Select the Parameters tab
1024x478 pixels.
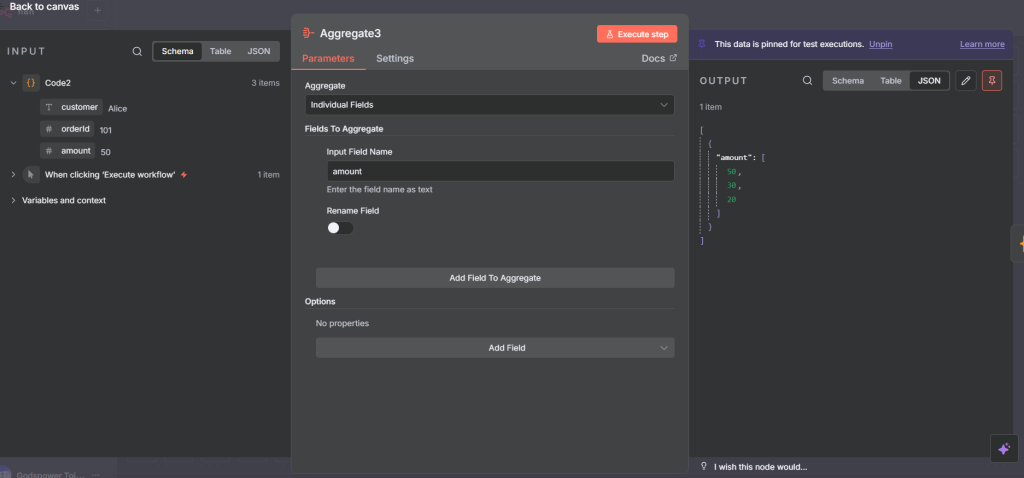[328, 59]
